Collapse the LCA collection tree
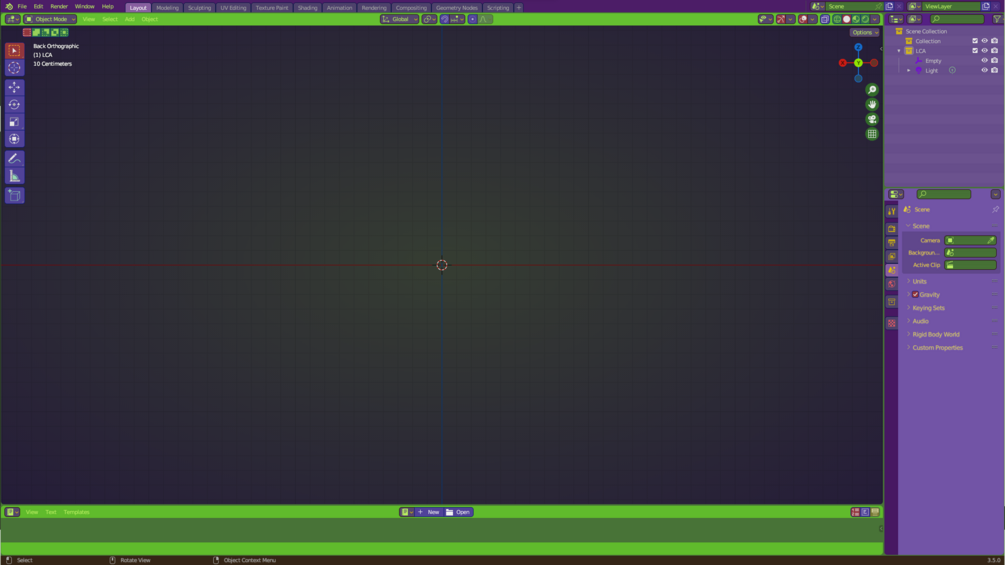 [x=899, y=51]
